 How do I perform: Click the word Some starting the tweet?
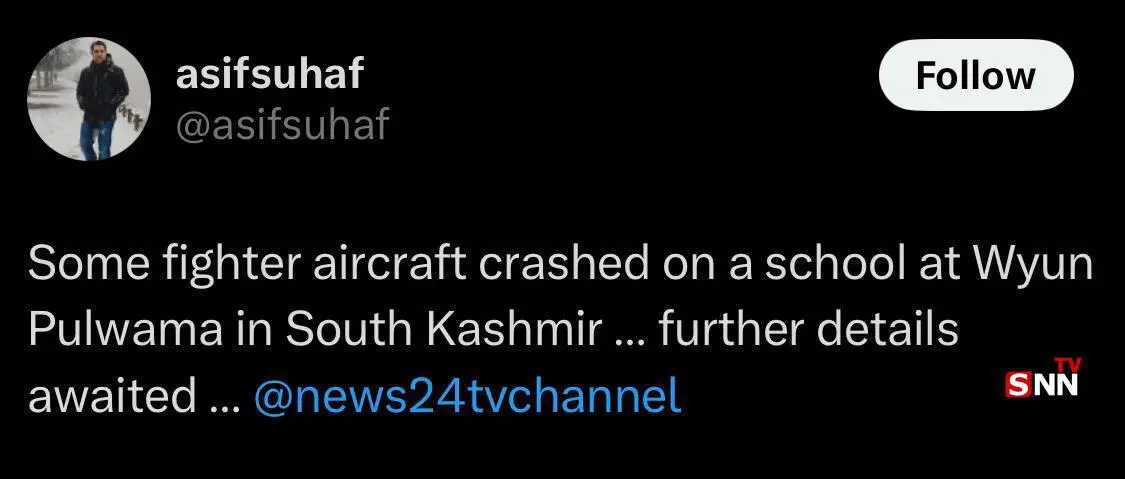pyautogui.click(x=89, y=266)
